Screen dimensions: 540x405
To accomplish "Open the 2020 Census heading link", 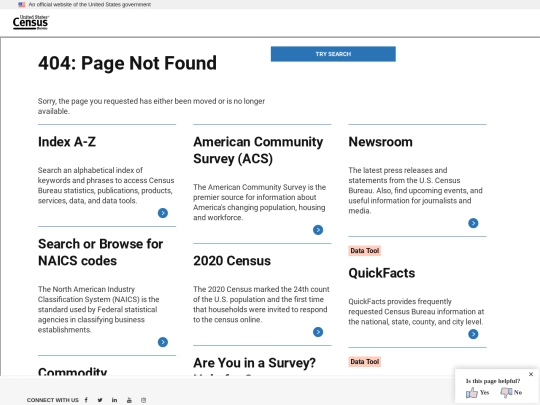I will click(232, 261).
